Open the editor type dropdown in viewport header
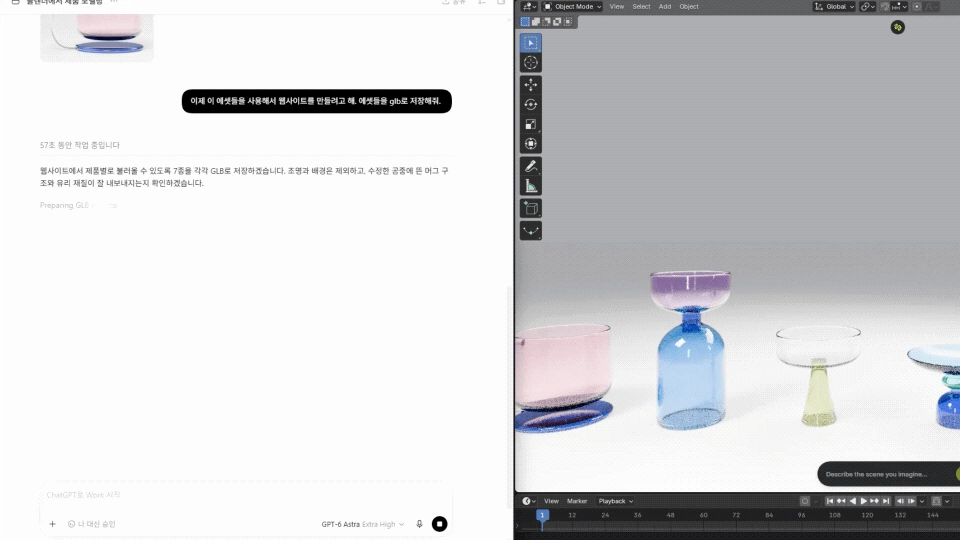The height and width of the screenshot is (540, 960). (529, 7)
